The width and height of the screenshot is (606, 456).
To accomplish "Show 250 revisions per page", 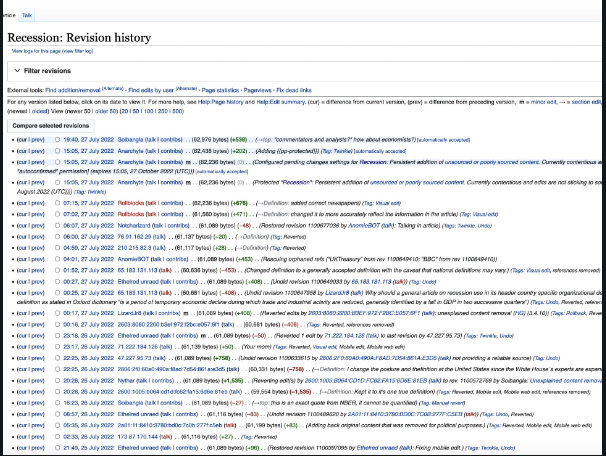I will (163, 111).
